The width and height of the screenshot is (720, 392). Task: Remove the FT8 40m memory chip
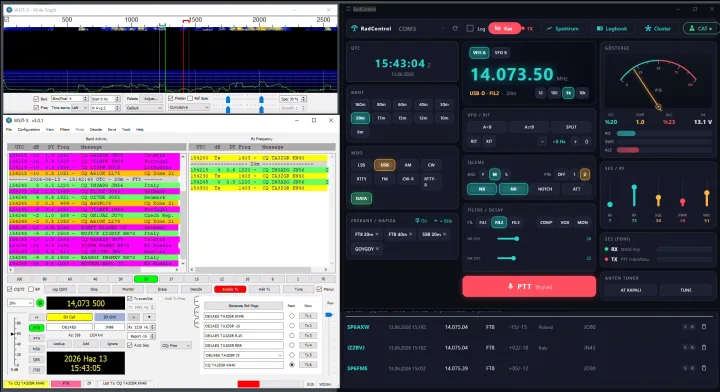411,234
